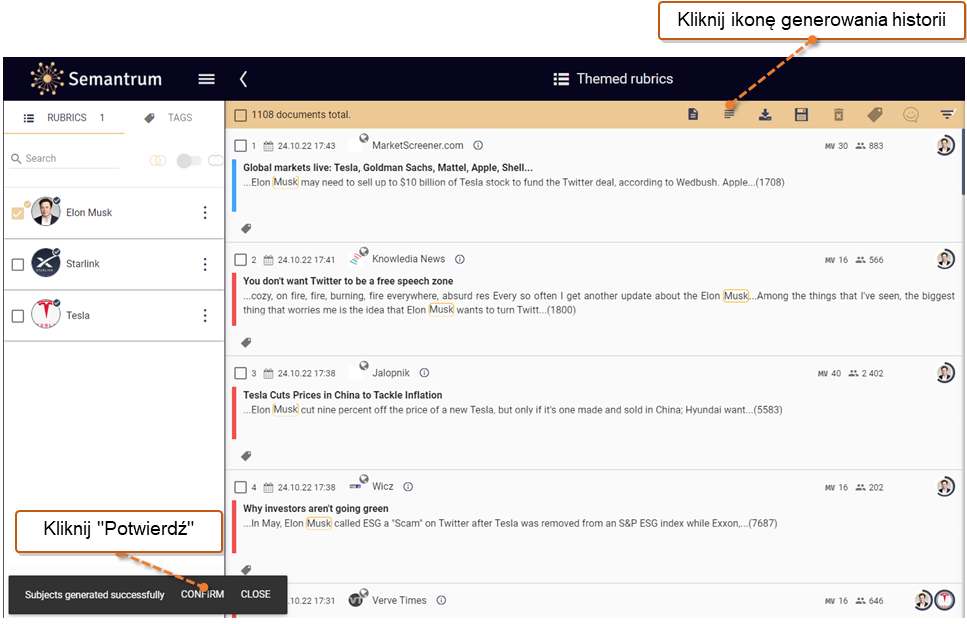Show info for Wicz source
This screenshot has width=967, height=624.
click(408, 486)
